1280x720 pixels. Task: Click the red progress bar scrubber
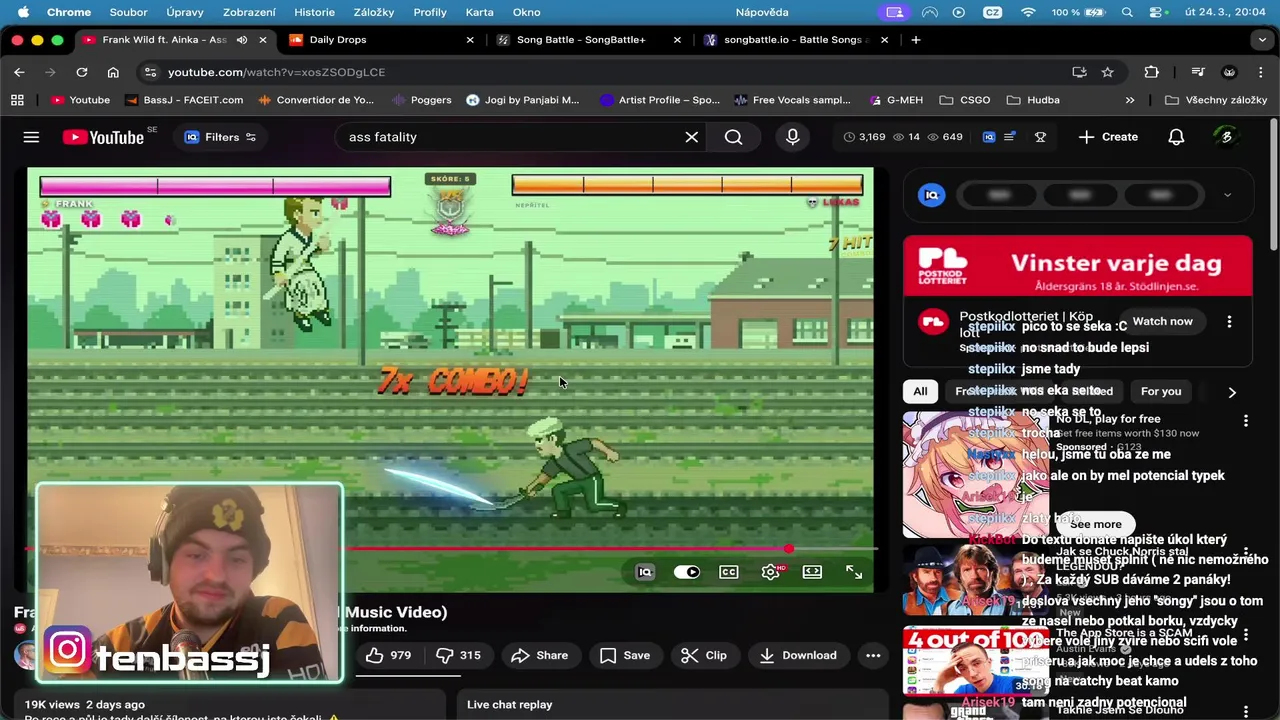[789, 548]
